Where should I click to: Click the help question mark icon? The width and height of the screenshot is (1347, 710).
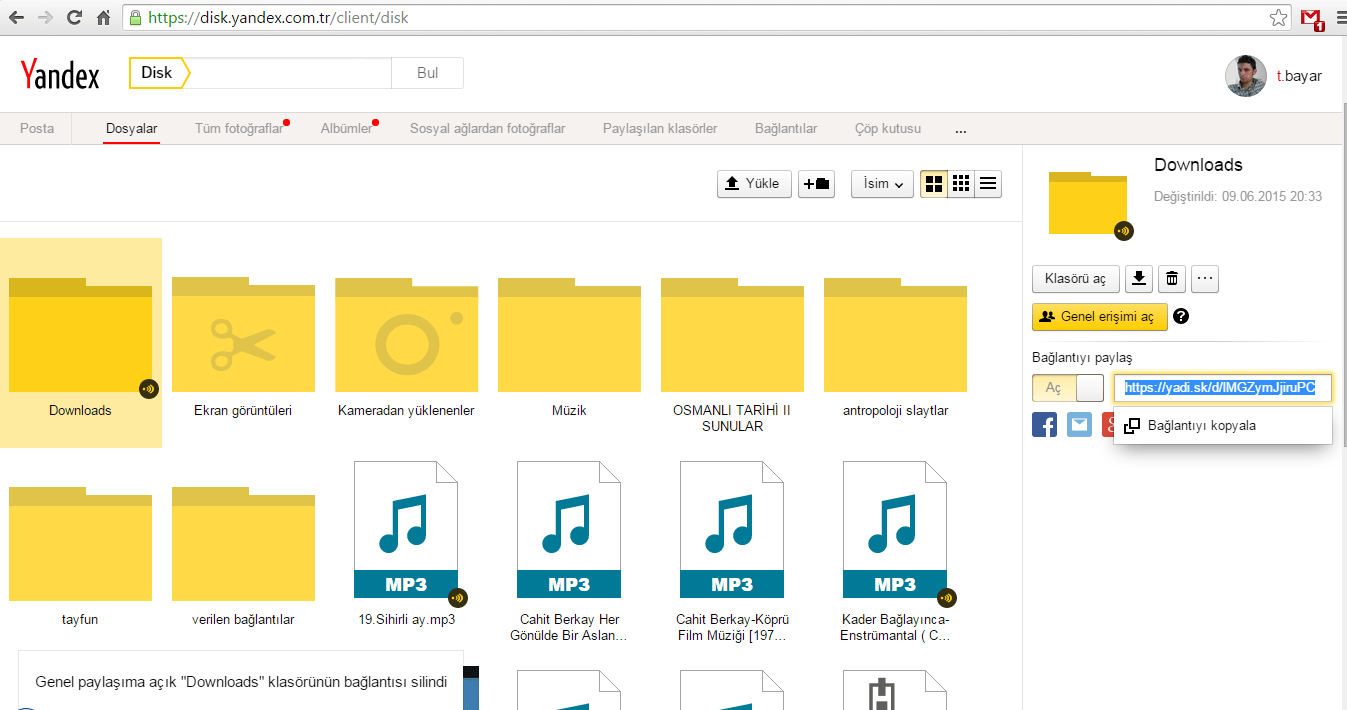[1181, 317]
